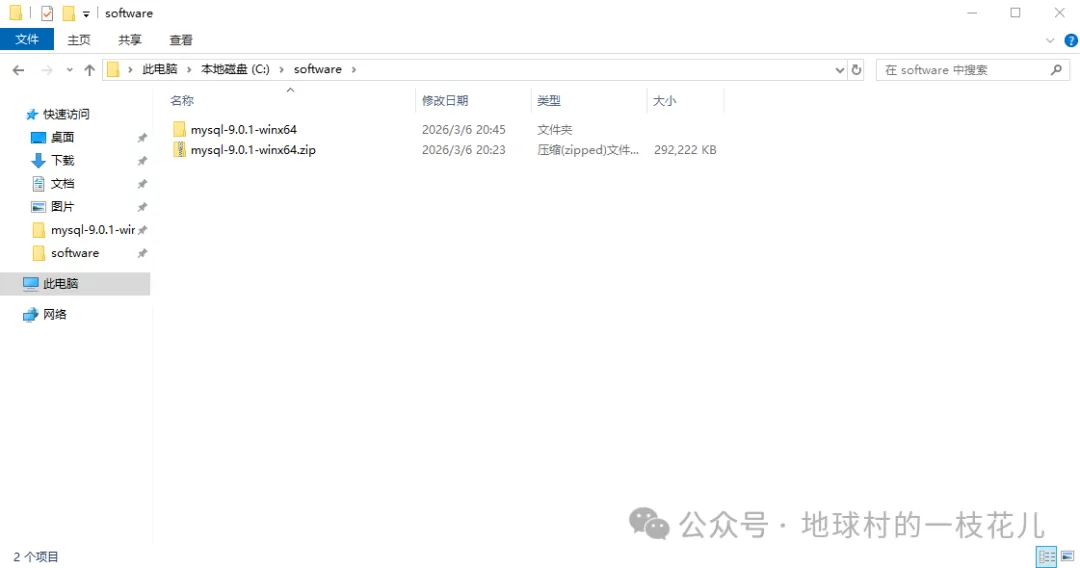Image resolution: width=1080 pixels, height=568 pixels.
Task: Switch to the 查看 ribbon tab
Action: [x=180, y=40]
